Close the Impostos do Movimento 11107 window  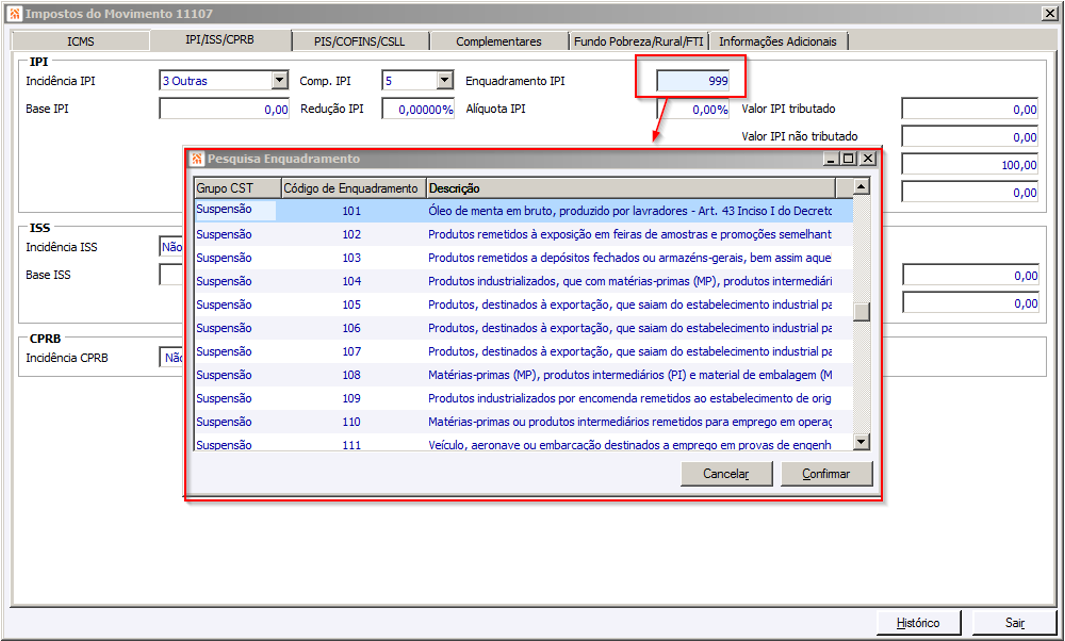pyautogui.click(x=1049, y=13)
